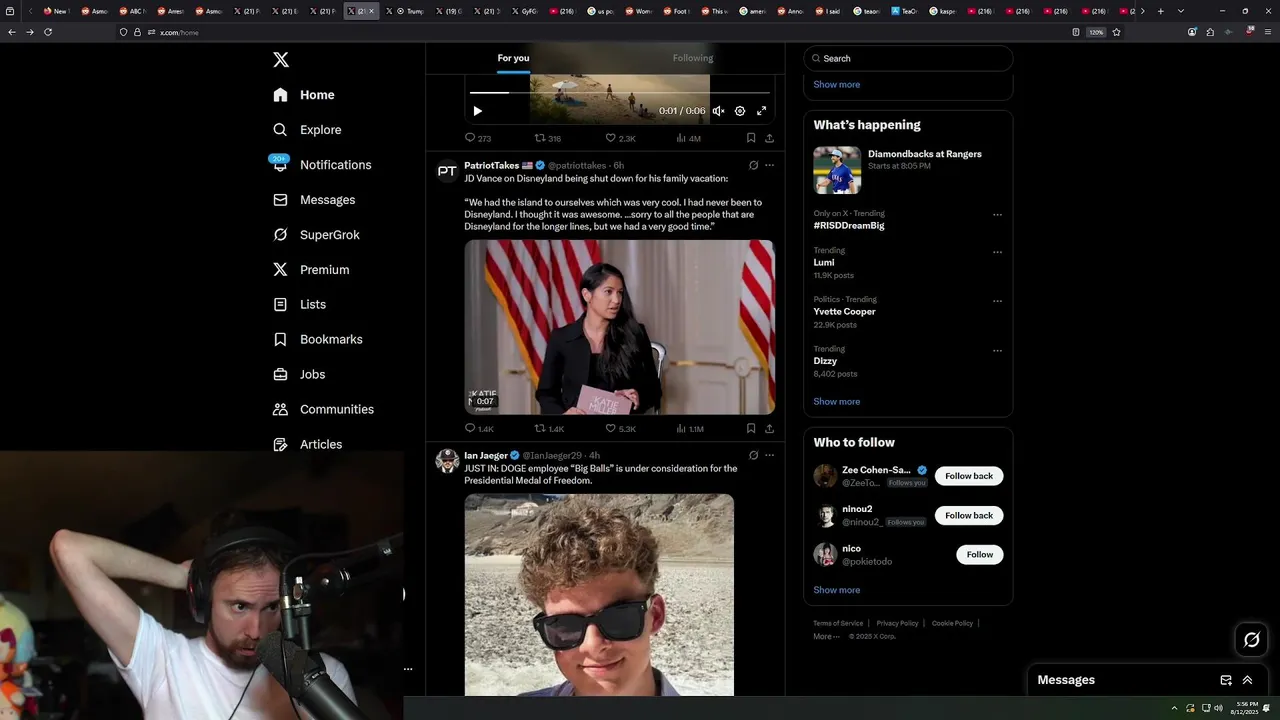Open Notifications in the sidebar
Screen dimensions: 1280x720
click(322, 165)
